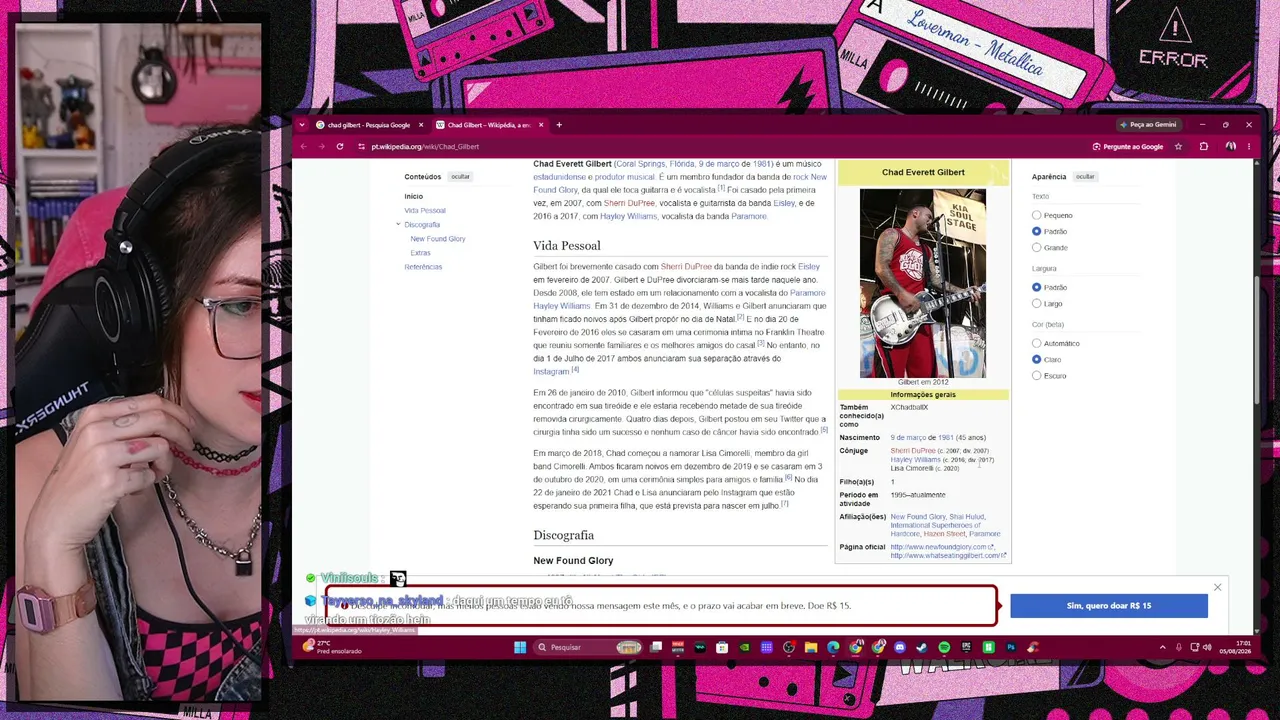Open the Windows Start menu
Viewport: 1280px width, 720px height.
click(x=520, y=647)
